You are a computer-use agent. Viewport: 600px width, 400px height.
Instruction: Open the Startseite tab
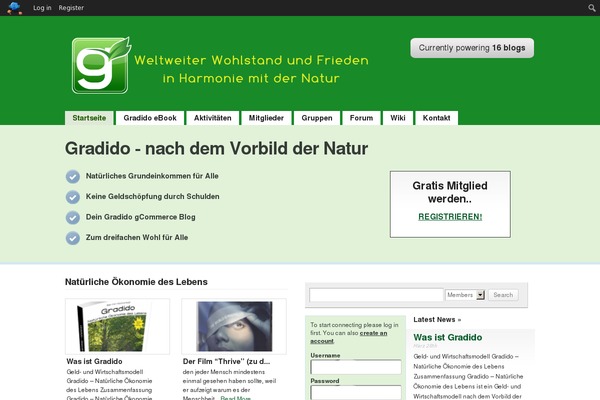coord(89,118)
